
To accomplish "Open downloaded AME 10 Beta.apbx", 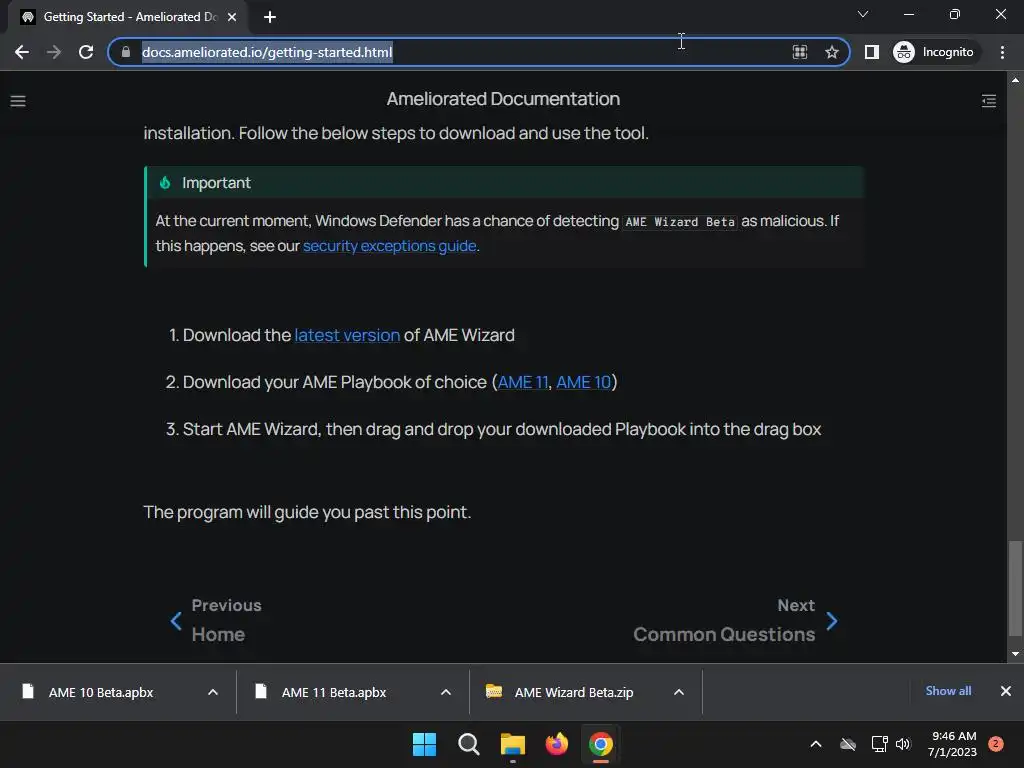I will point(101,692).
